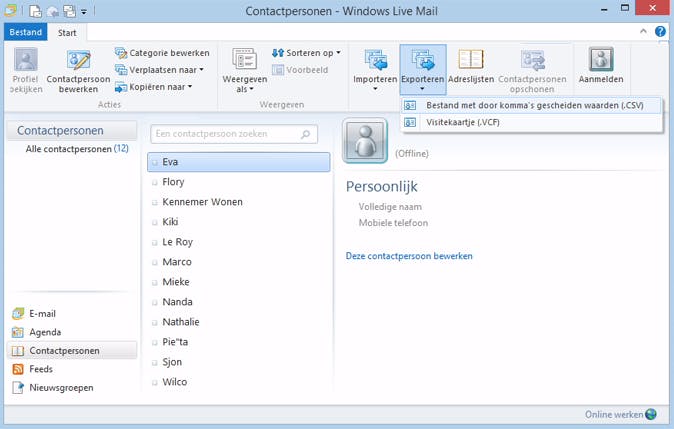Select Contactpersonen in the sidebar

[x=72, y=351]
